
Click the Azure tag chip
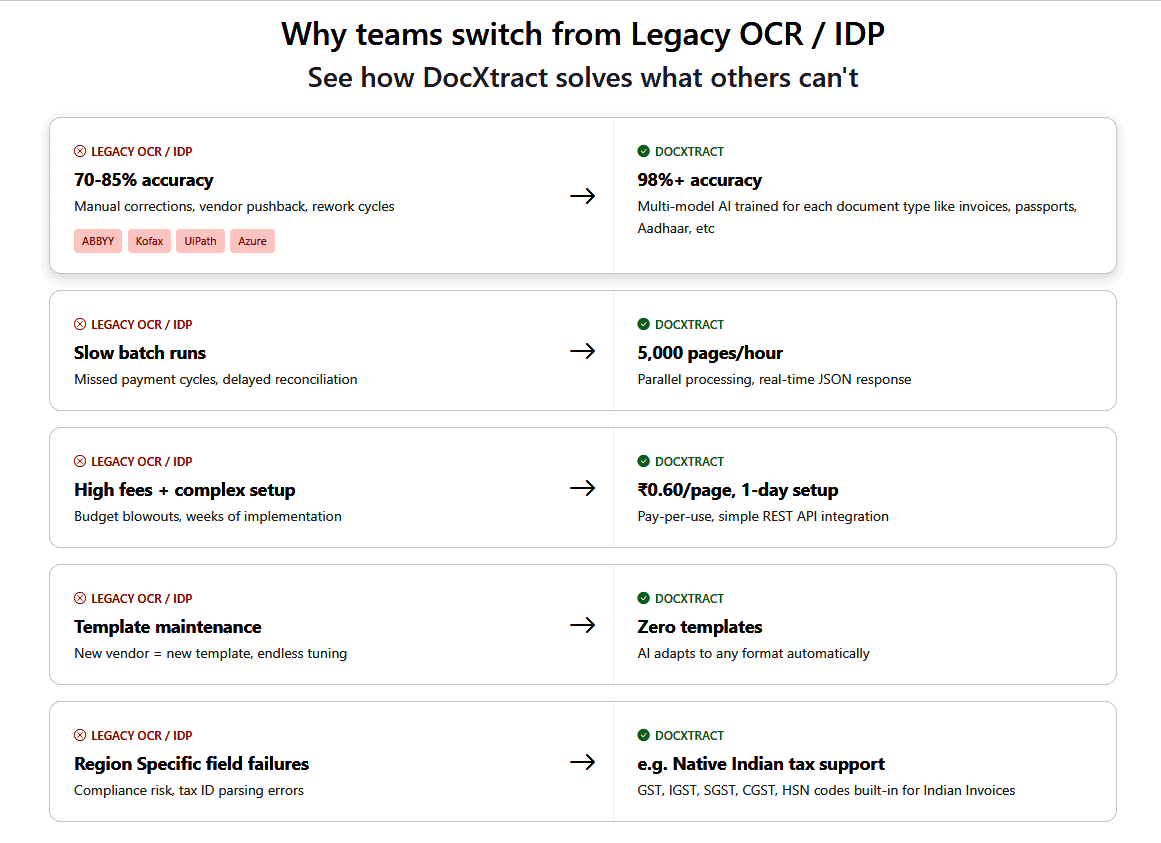pos(252,241)
